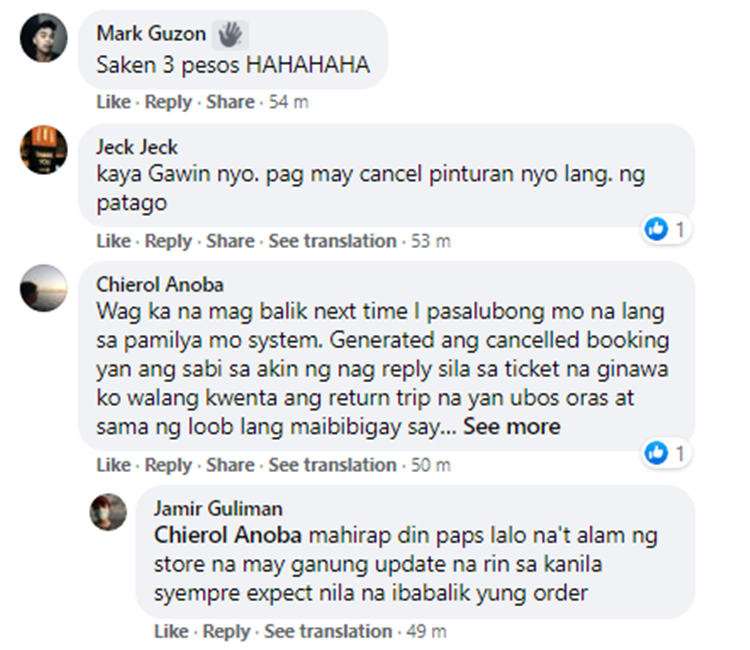This screenshot has height=650, width=750.
Task: Like Mark Guzon's comment
Action: click(113, 102)
